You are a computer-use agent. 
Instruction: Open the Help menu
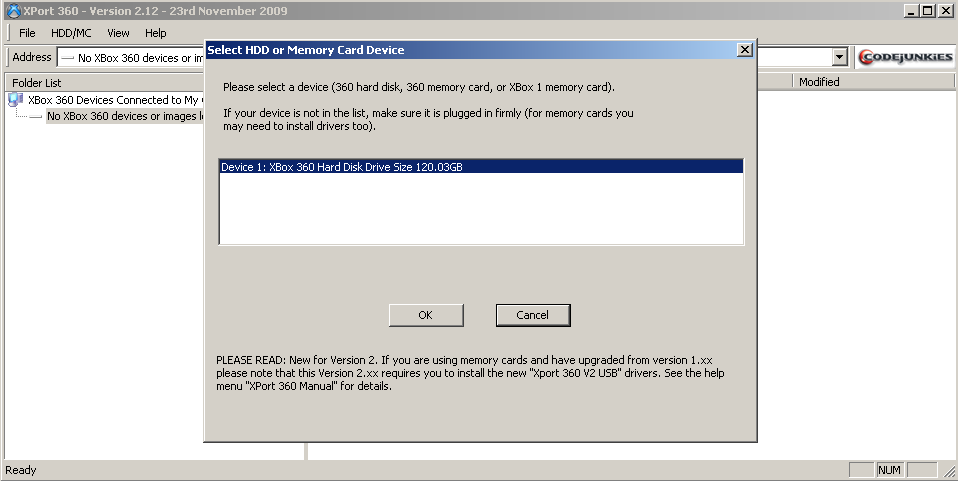click(155, 33)
